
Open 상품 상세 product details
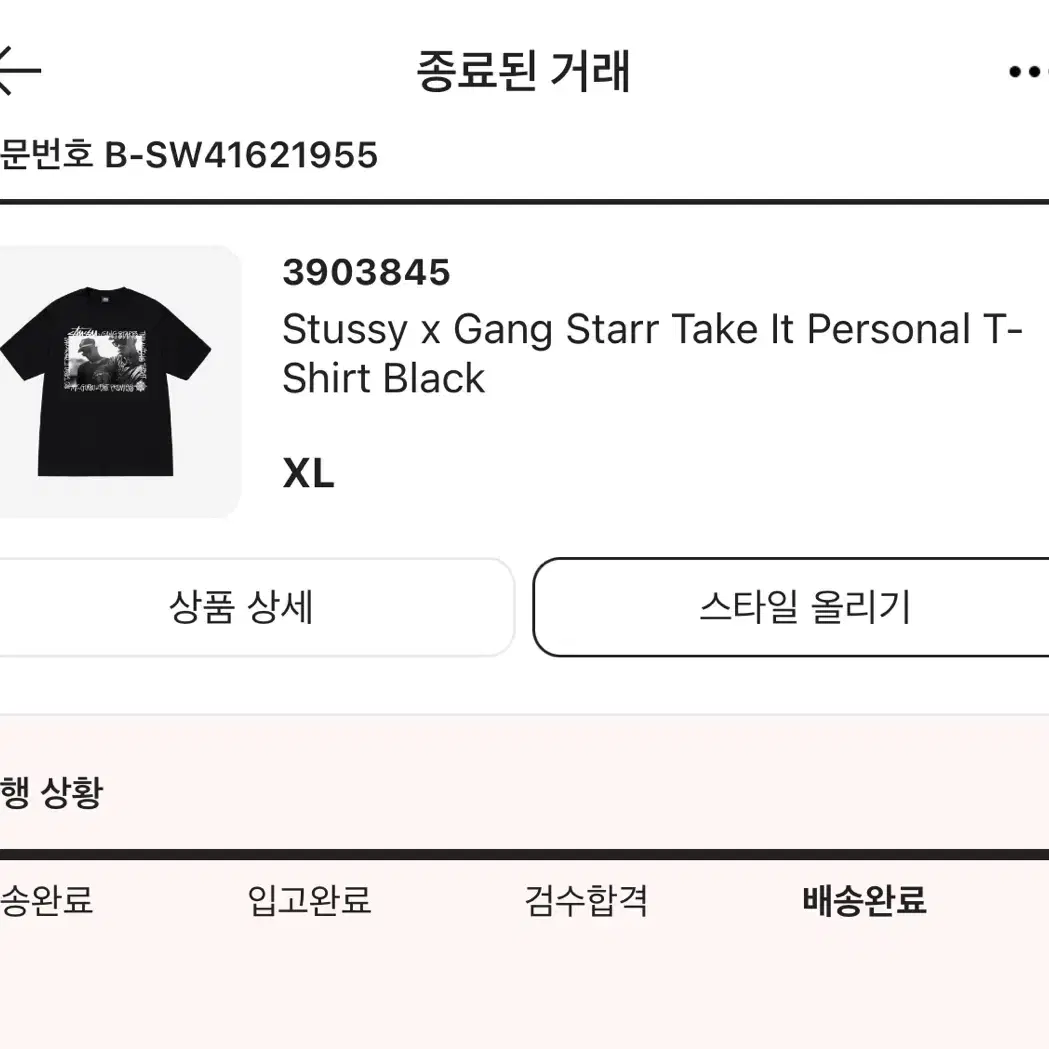(x=242, y=607)
